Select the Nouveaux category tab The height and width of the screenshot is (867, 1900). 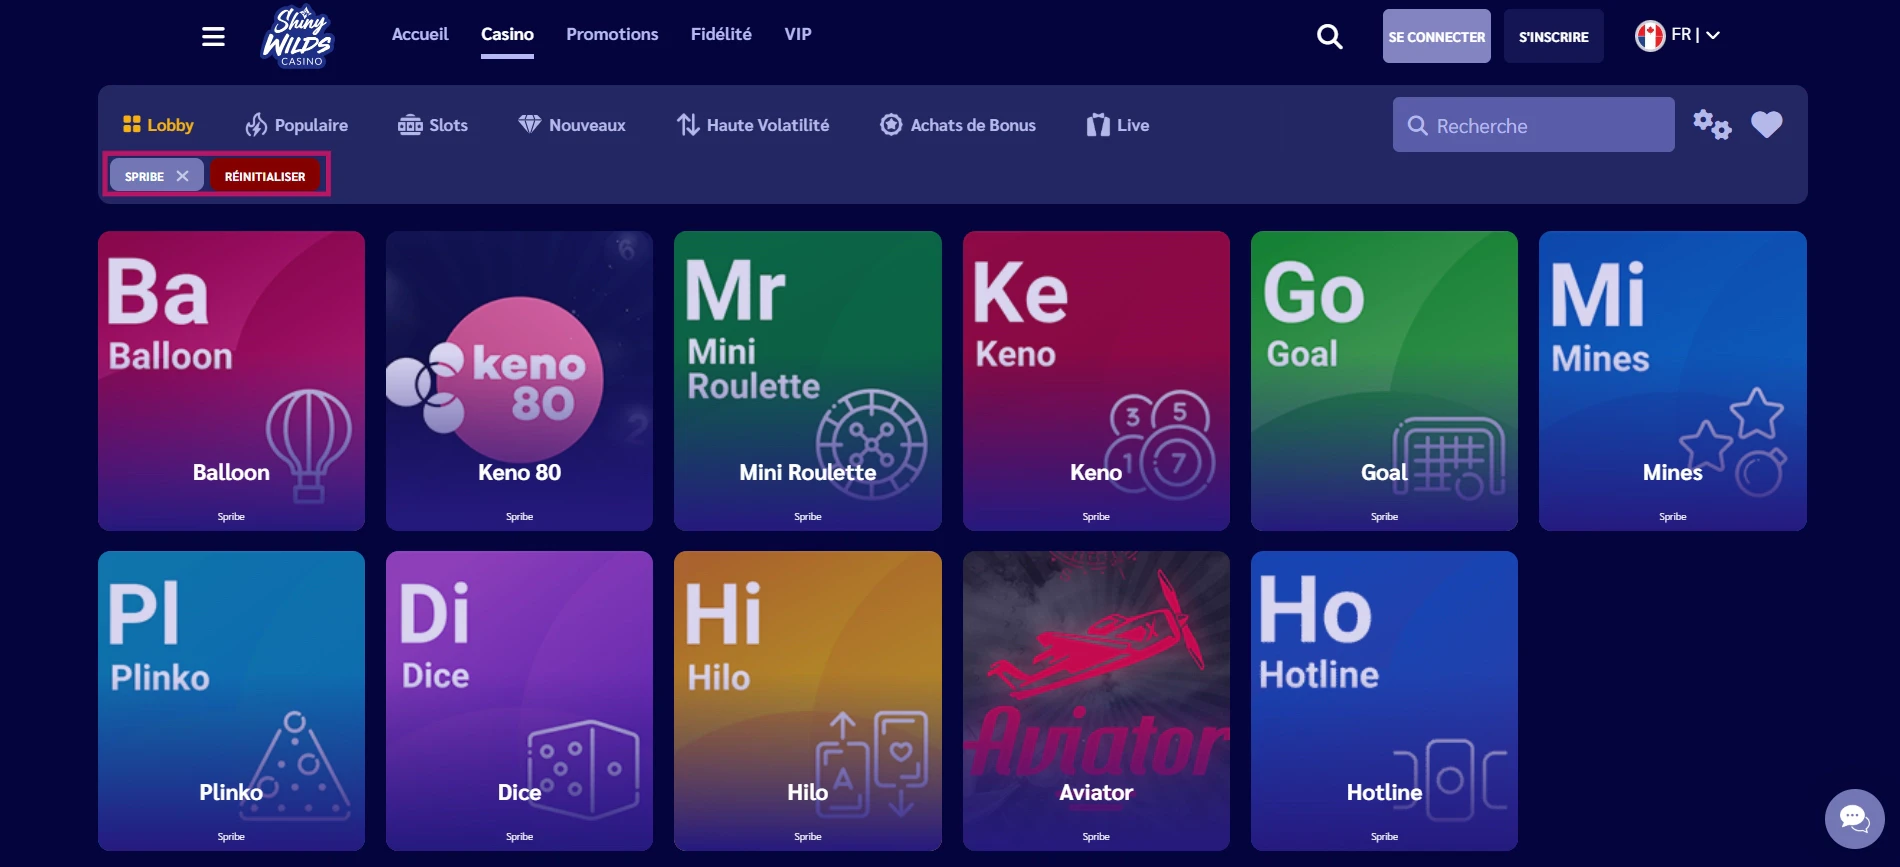pyautogui.click(x=571, y=125)
